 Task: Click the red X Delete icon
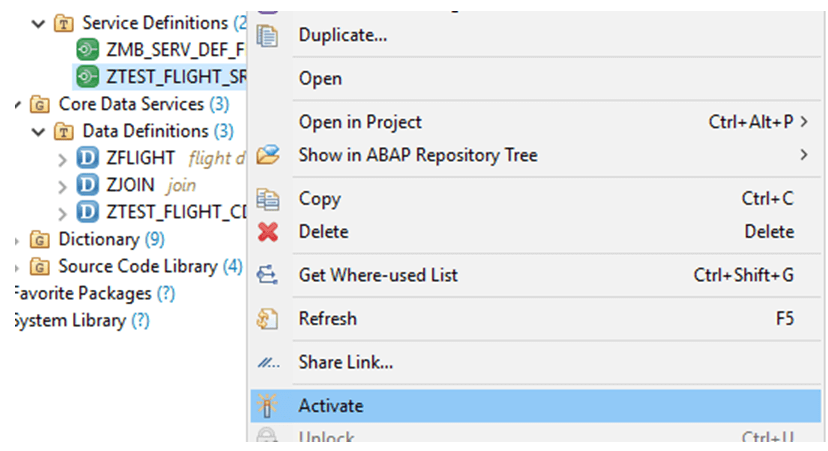[268, 232]
